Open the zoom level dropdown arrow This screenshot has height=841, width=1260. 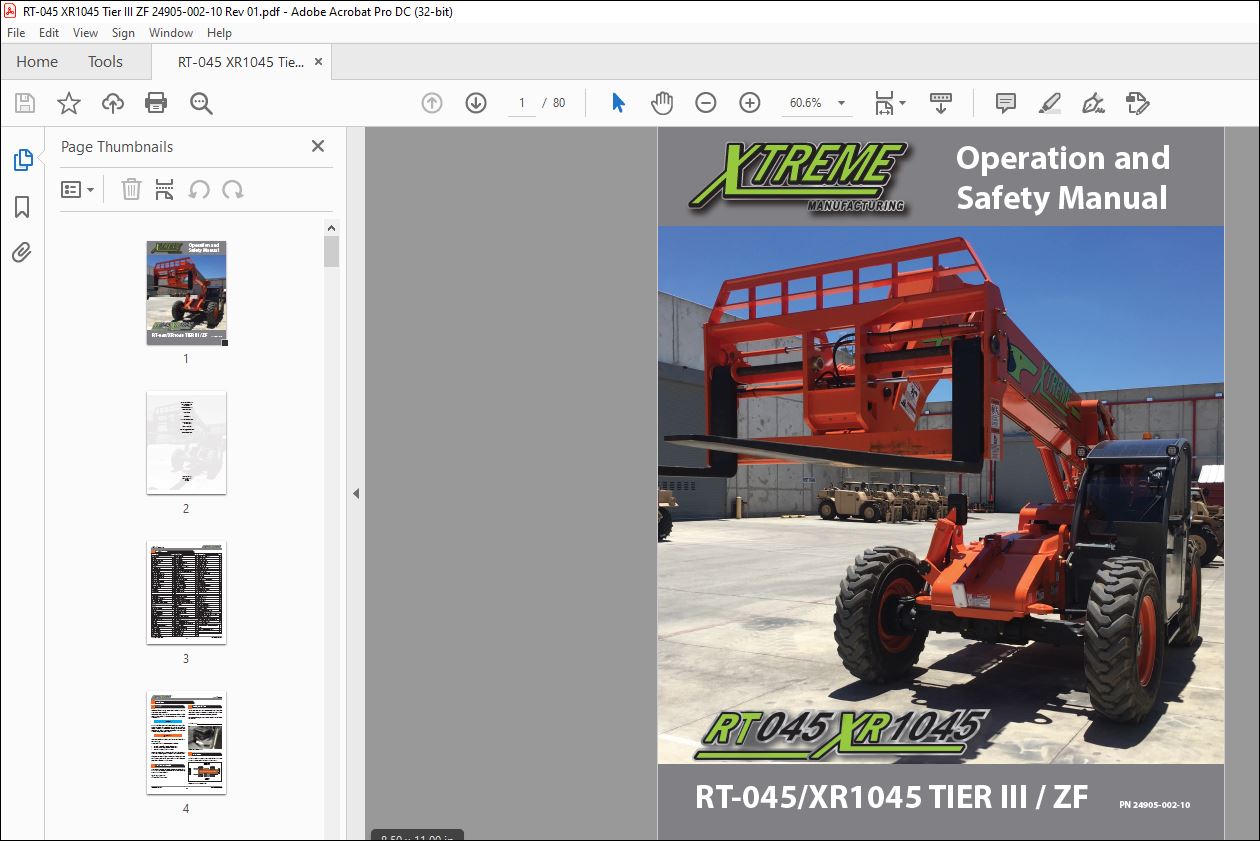pos(841,103)
